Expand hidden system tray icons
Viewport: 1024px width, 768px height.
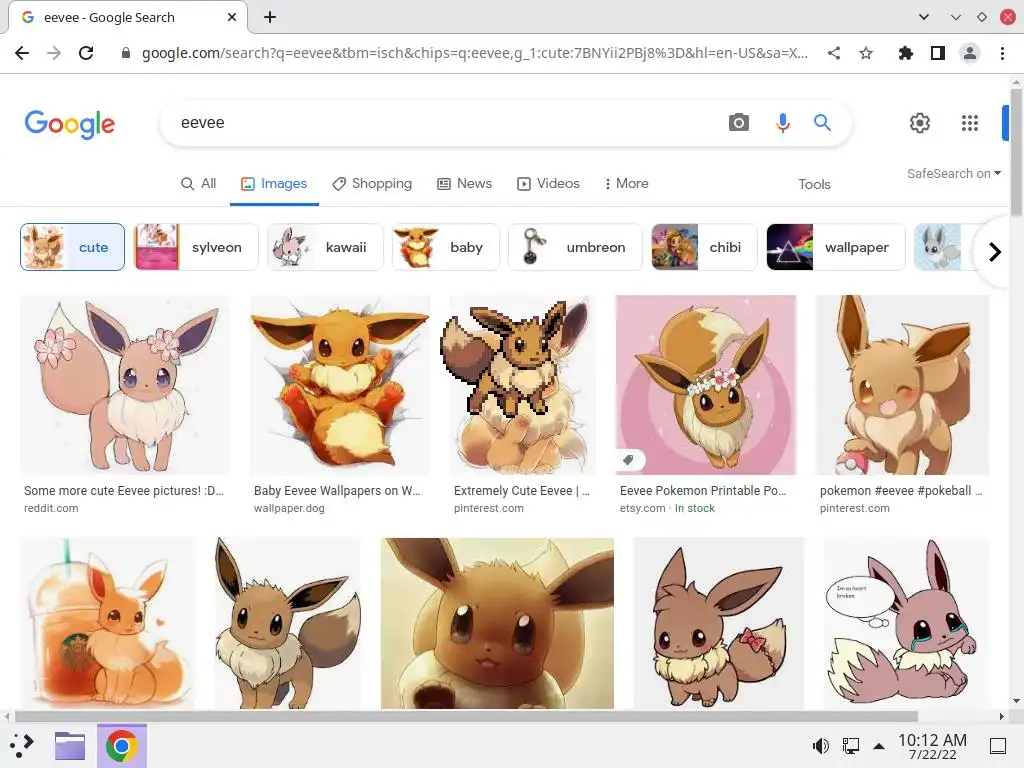pyautogui.click(x=879, y=746)
